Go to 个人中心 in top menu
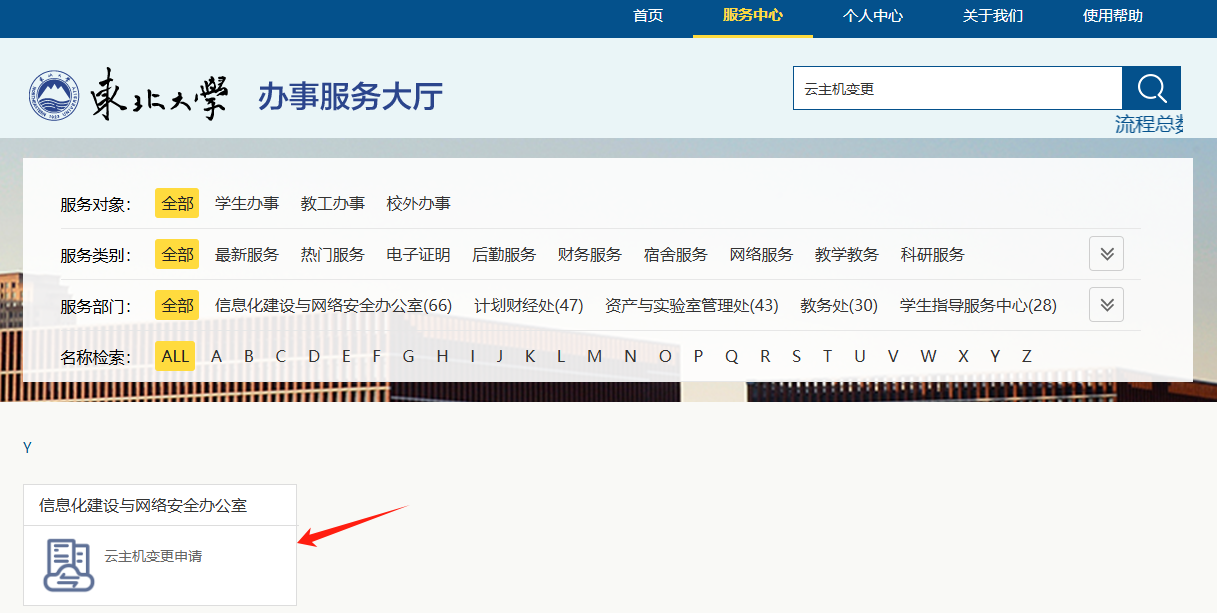 872,16
